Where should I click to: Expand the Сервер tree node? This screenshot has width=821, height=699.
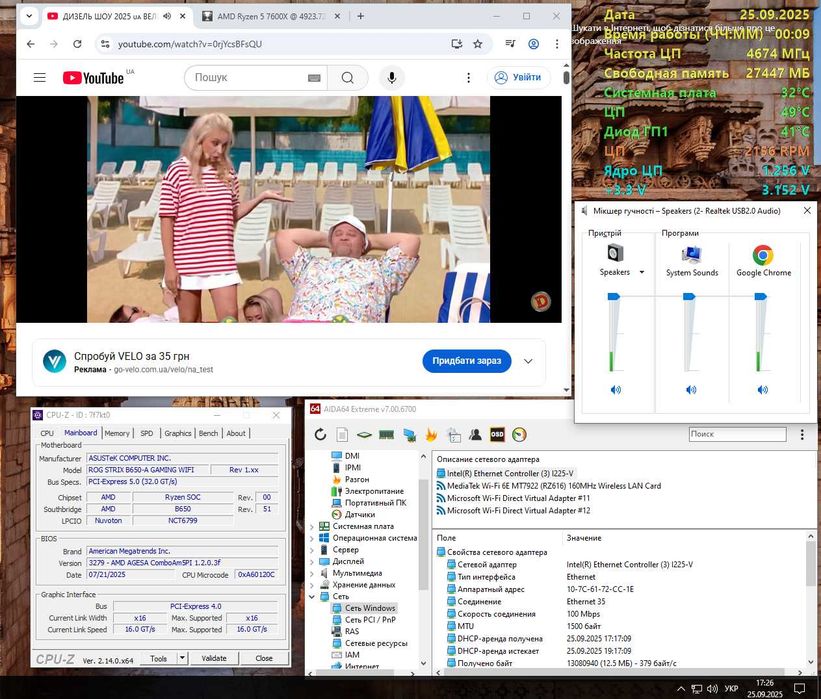coord(312,550)
